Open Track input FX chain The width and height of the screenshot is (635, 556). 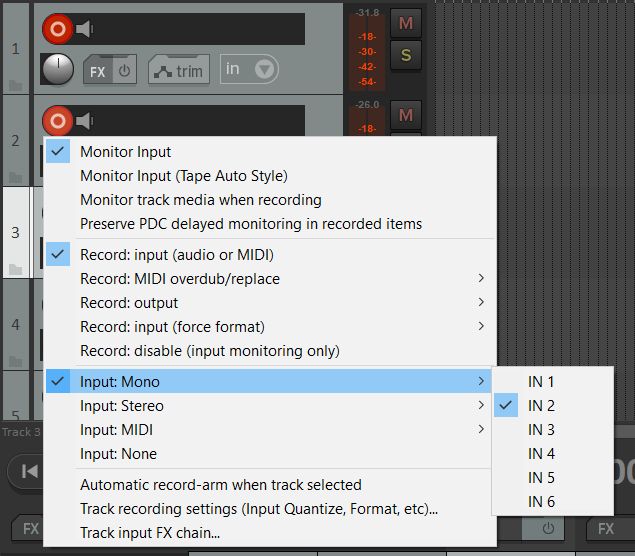tap(150, 533)
